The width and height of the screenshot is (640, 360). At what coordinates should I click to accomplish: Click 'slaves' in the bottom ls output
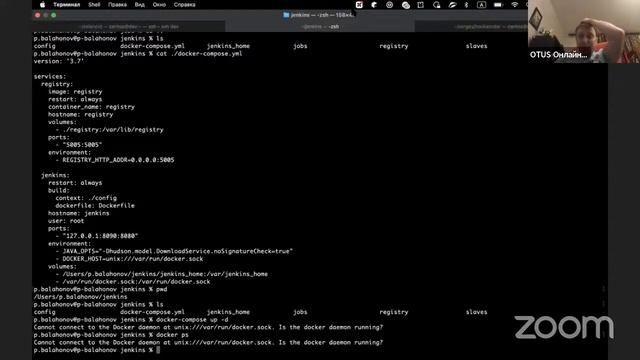click(476, 312)
